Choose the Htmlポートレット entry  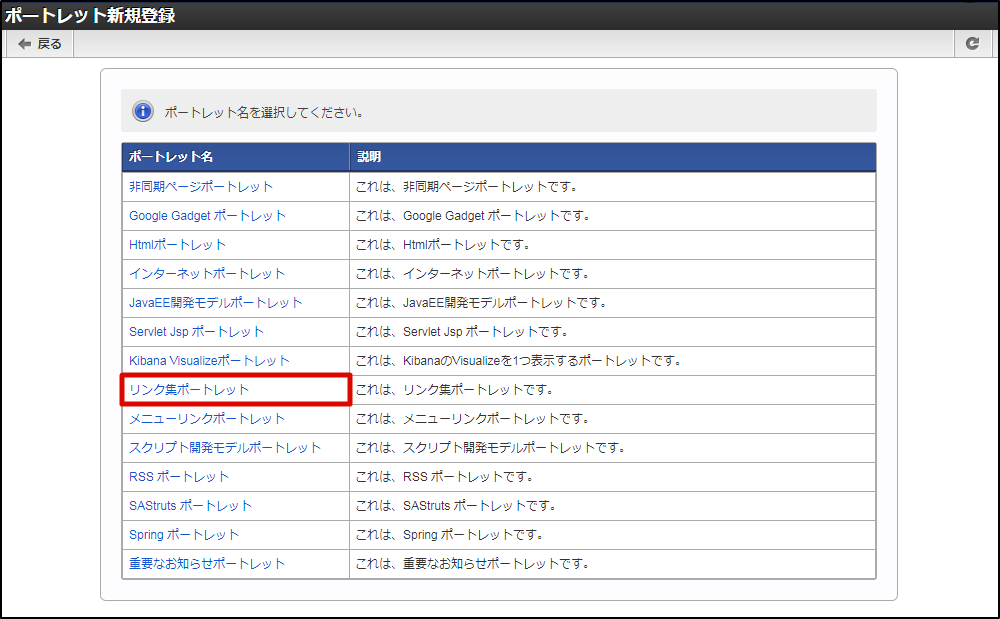[177, 244]
